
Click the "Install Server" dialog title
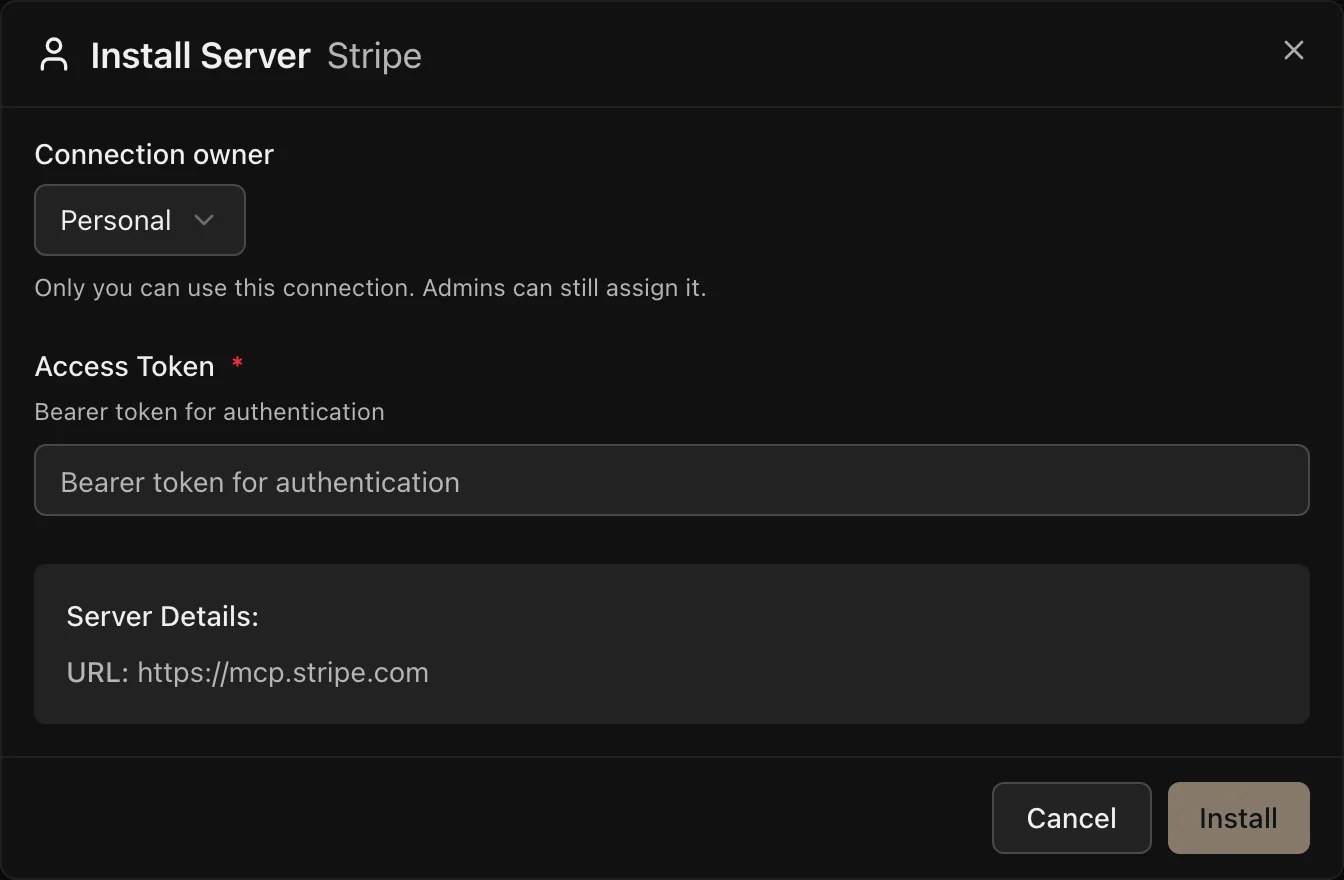click(200, 56)
